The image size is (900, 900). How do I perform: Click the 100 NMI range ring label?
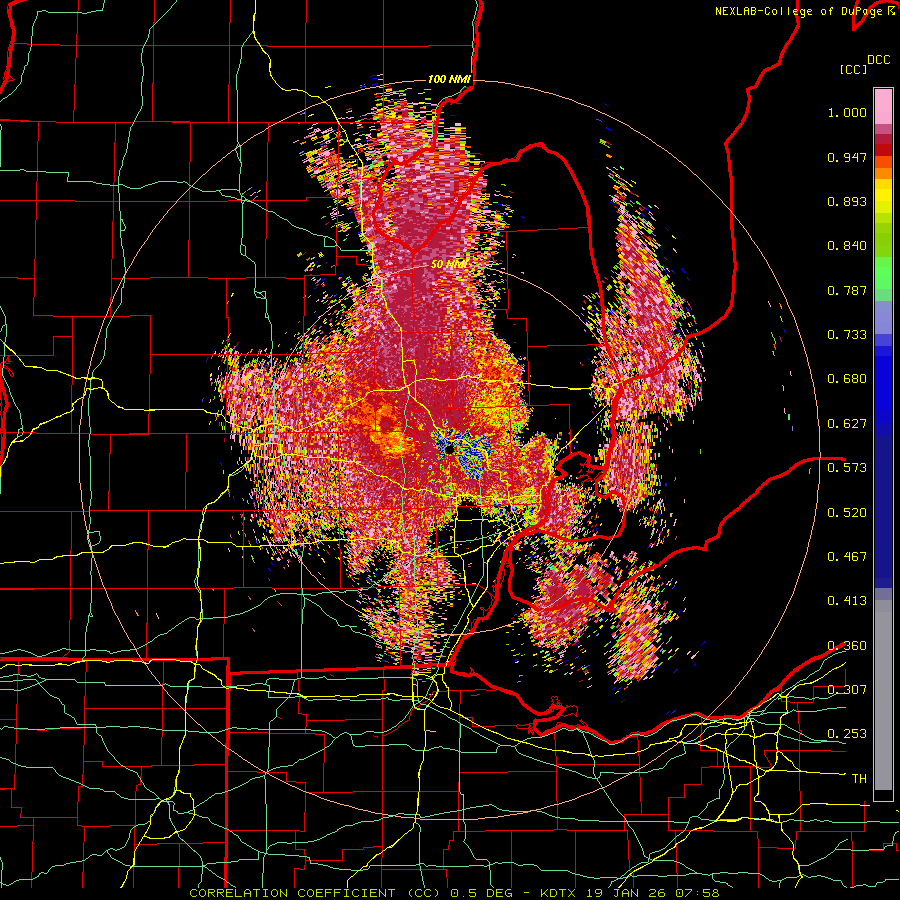pyautogui.click(x=449, y=79)
